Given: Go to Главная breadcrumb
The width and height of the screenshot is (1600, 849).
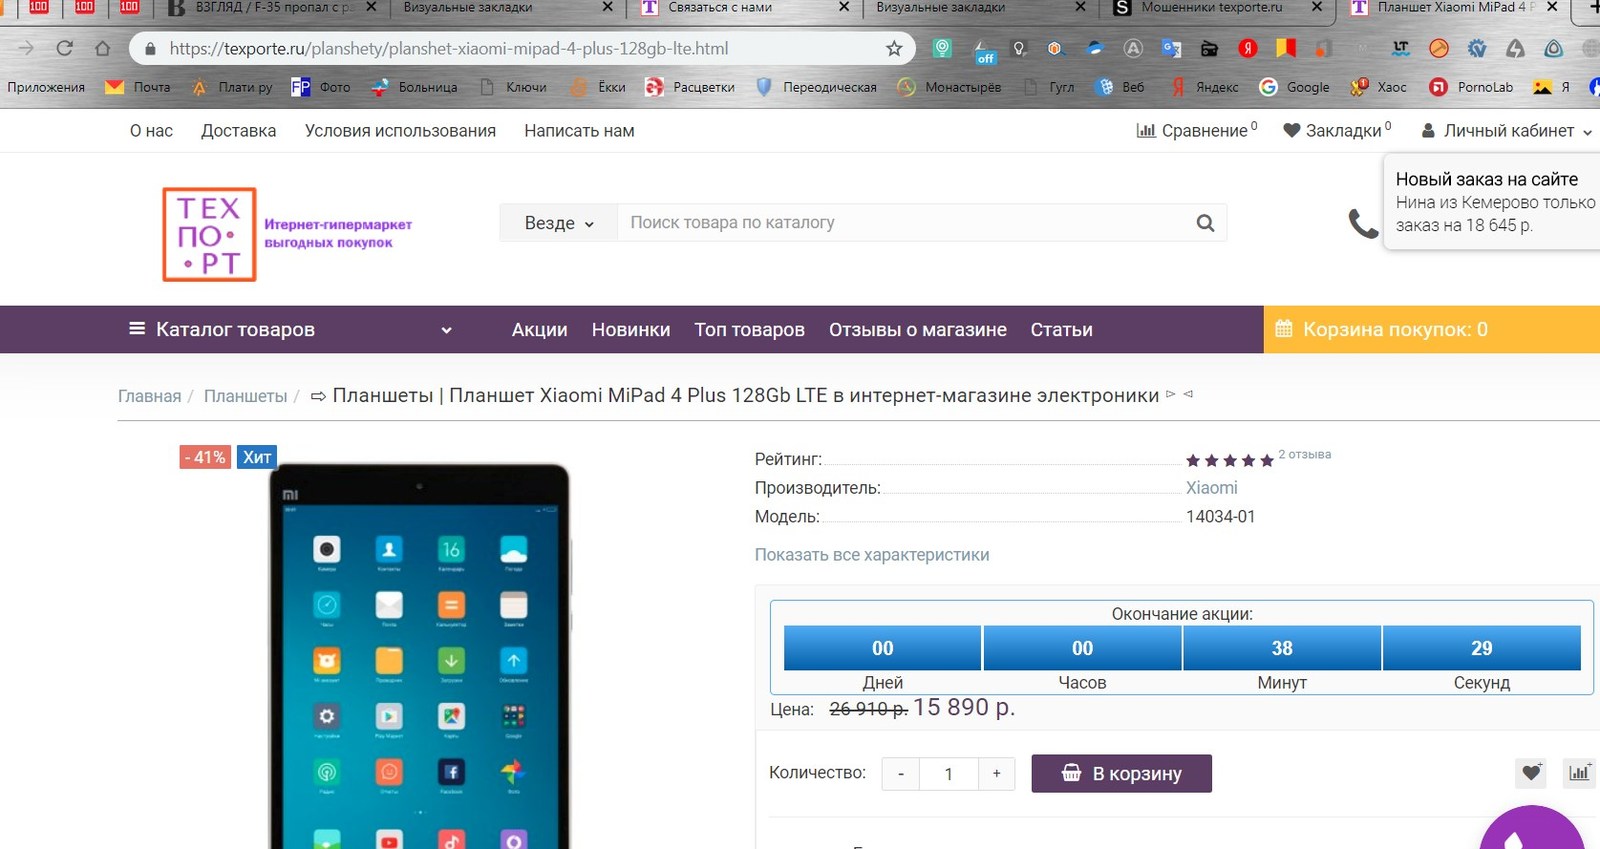Looking at the screenshot, I should tap(150, 396).
